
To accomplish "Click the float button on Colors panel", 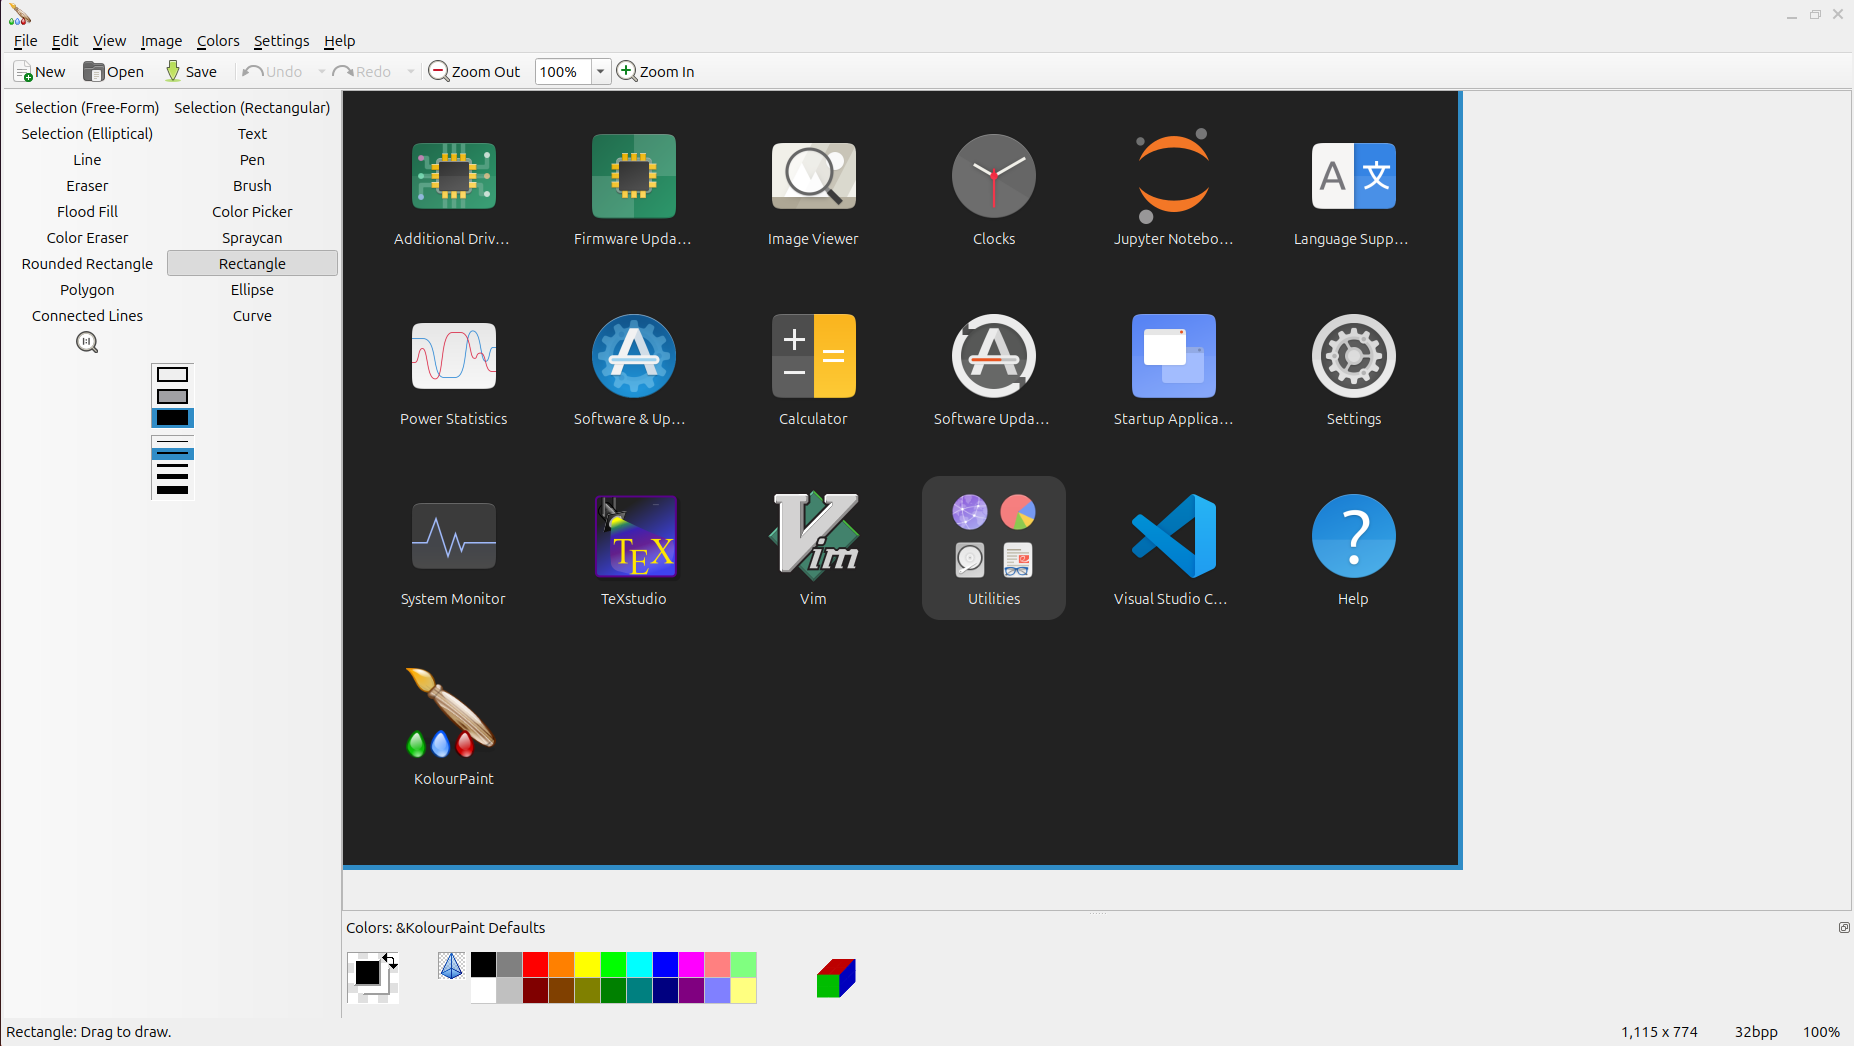I will tap(1844, 928).
